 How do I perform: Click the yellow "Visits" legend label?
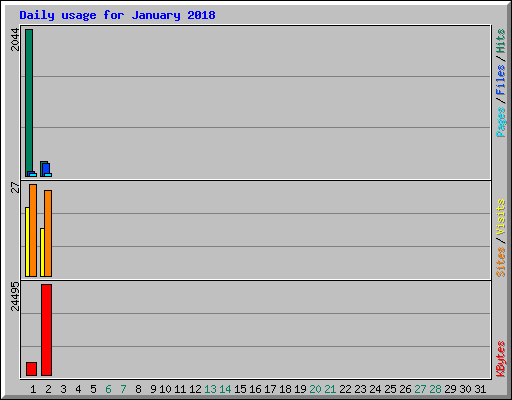tap(501, 217)
